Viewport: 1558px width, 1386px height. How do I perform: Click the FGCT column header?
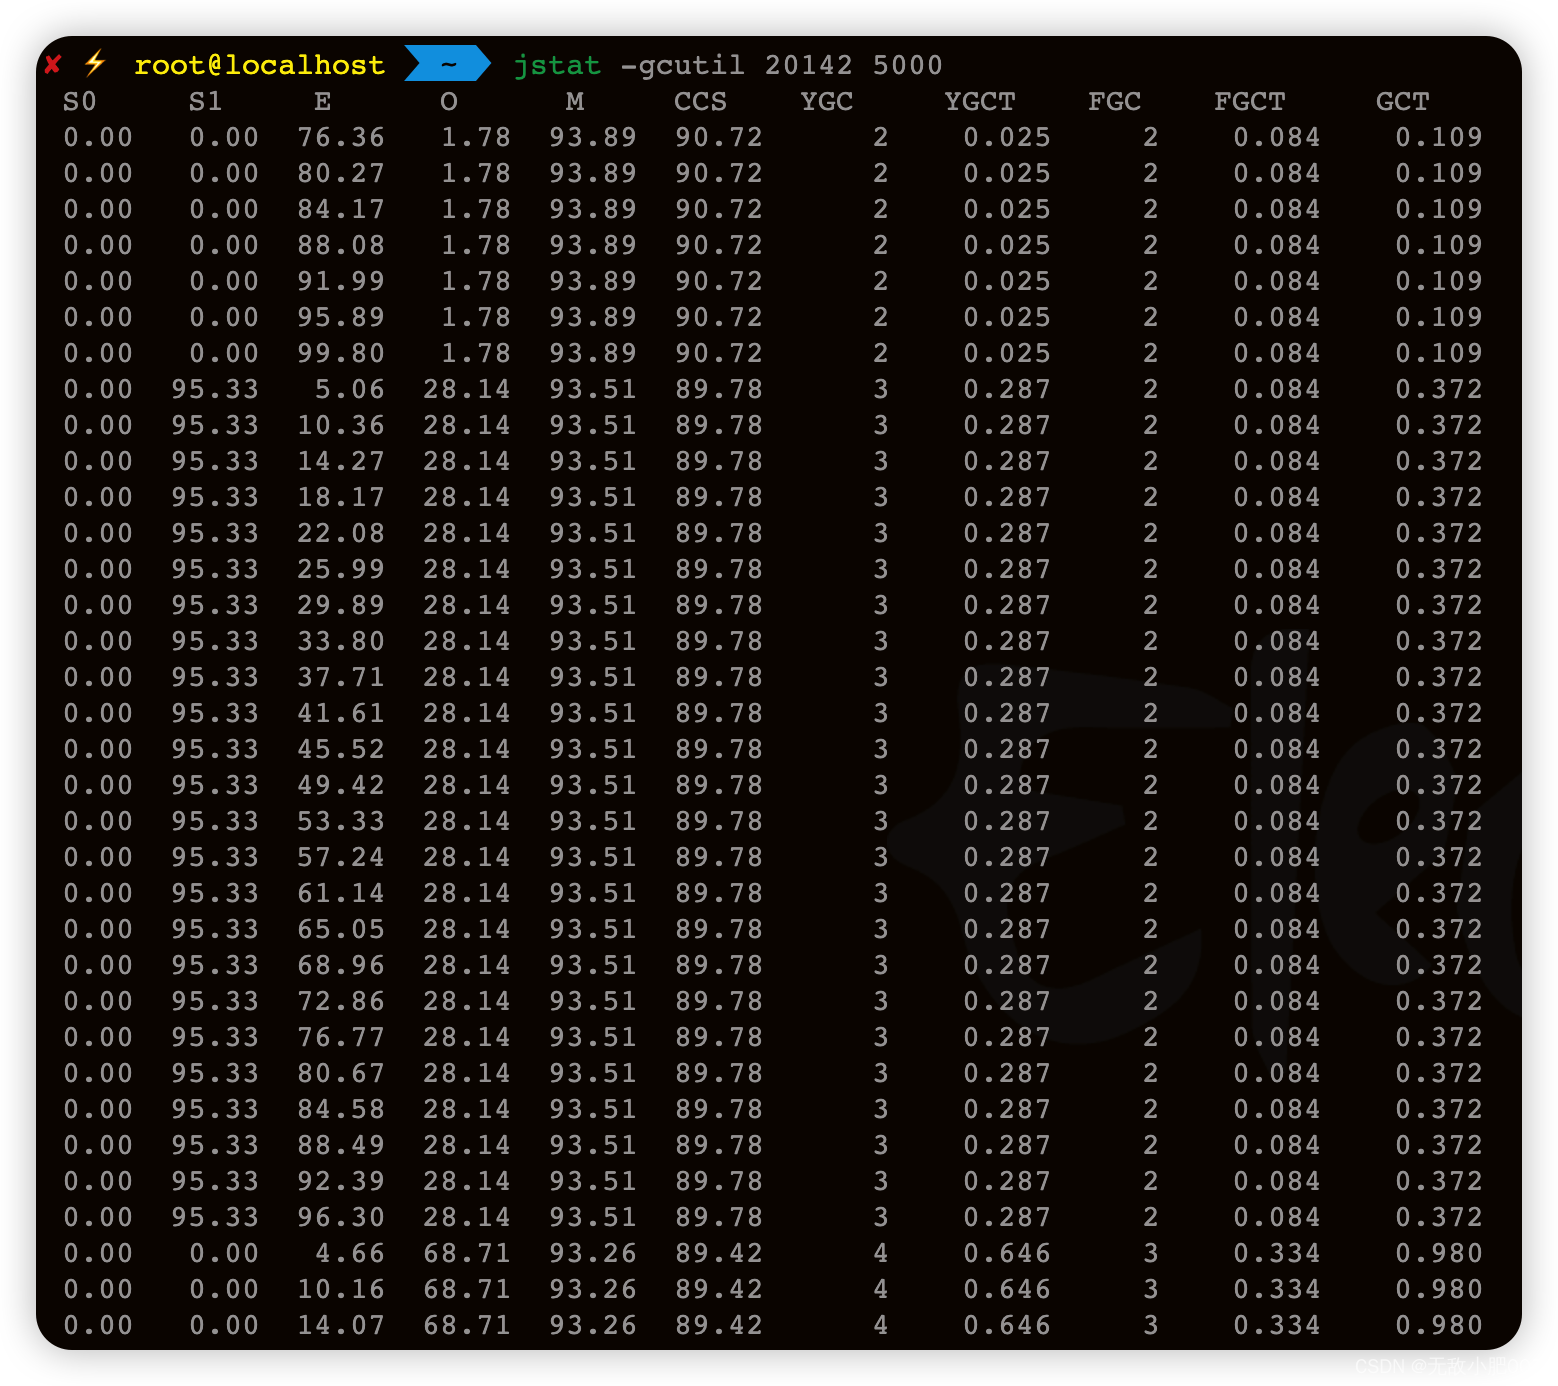tap(1250, 101)
